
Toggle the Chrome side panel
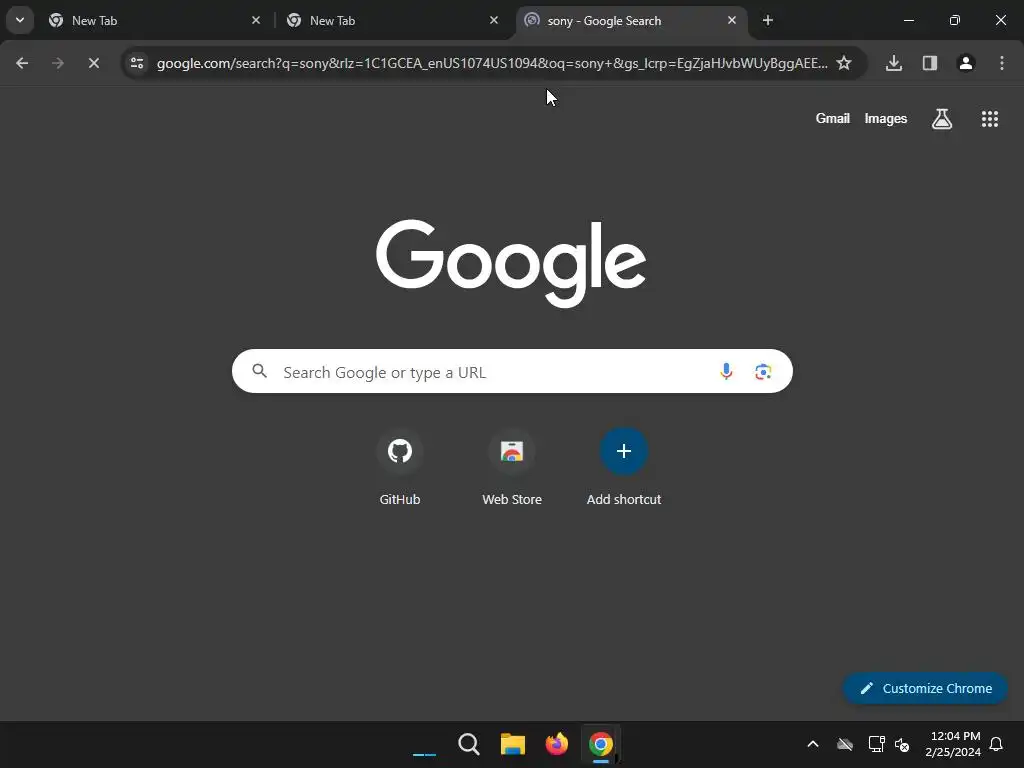(x=930, y=63)
